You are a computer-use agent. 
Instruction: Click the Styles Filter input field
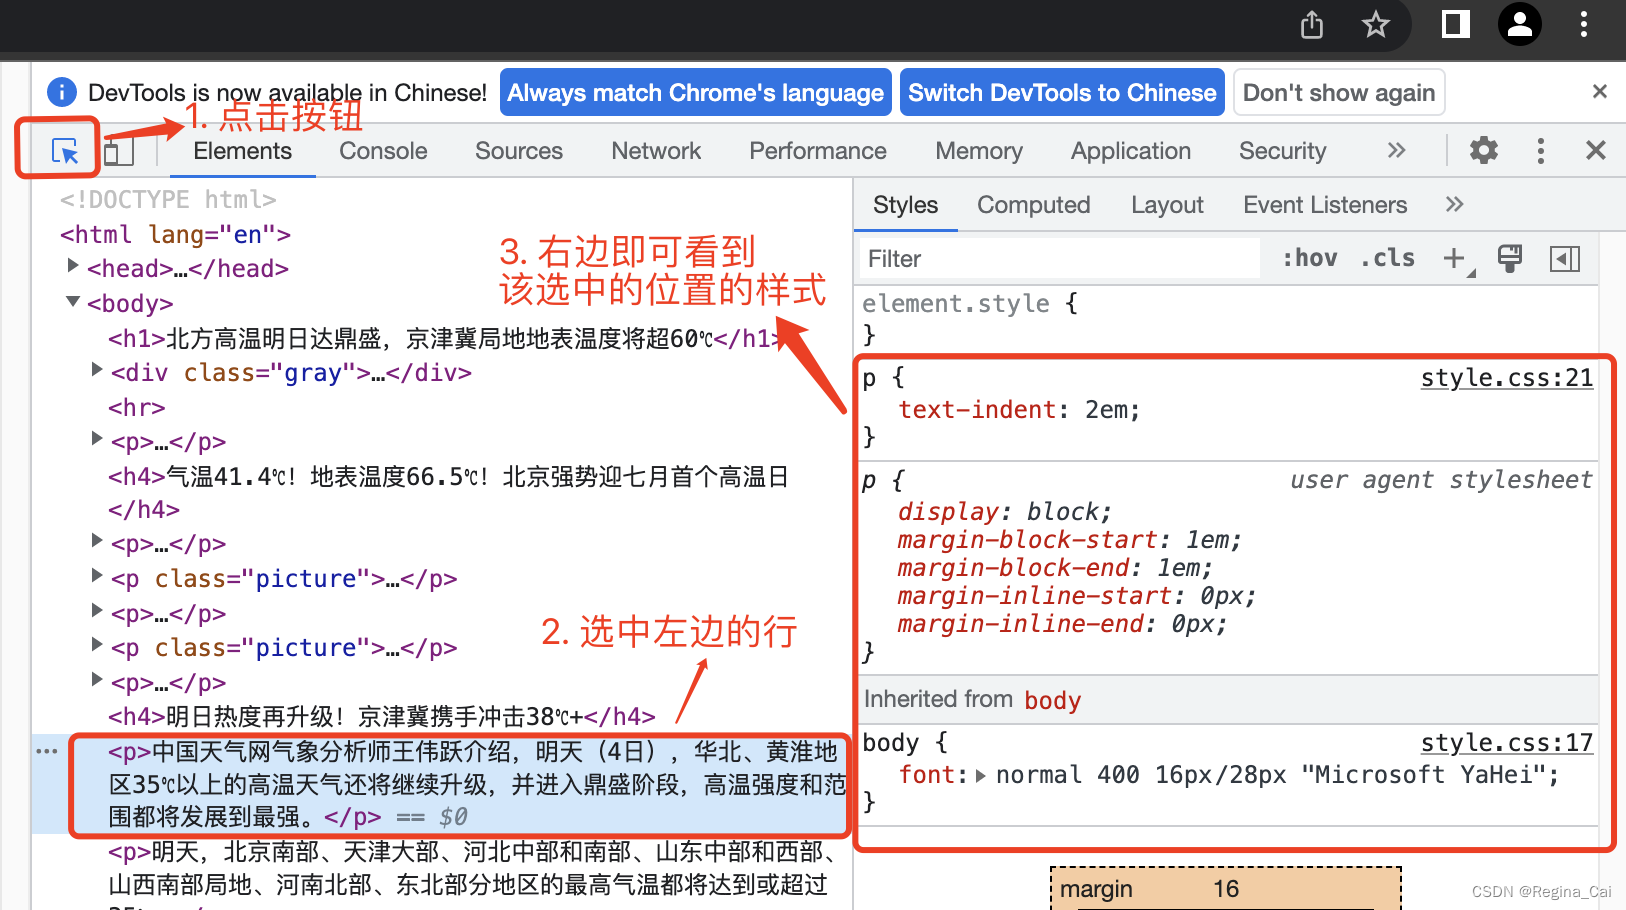coord(1061,259)
